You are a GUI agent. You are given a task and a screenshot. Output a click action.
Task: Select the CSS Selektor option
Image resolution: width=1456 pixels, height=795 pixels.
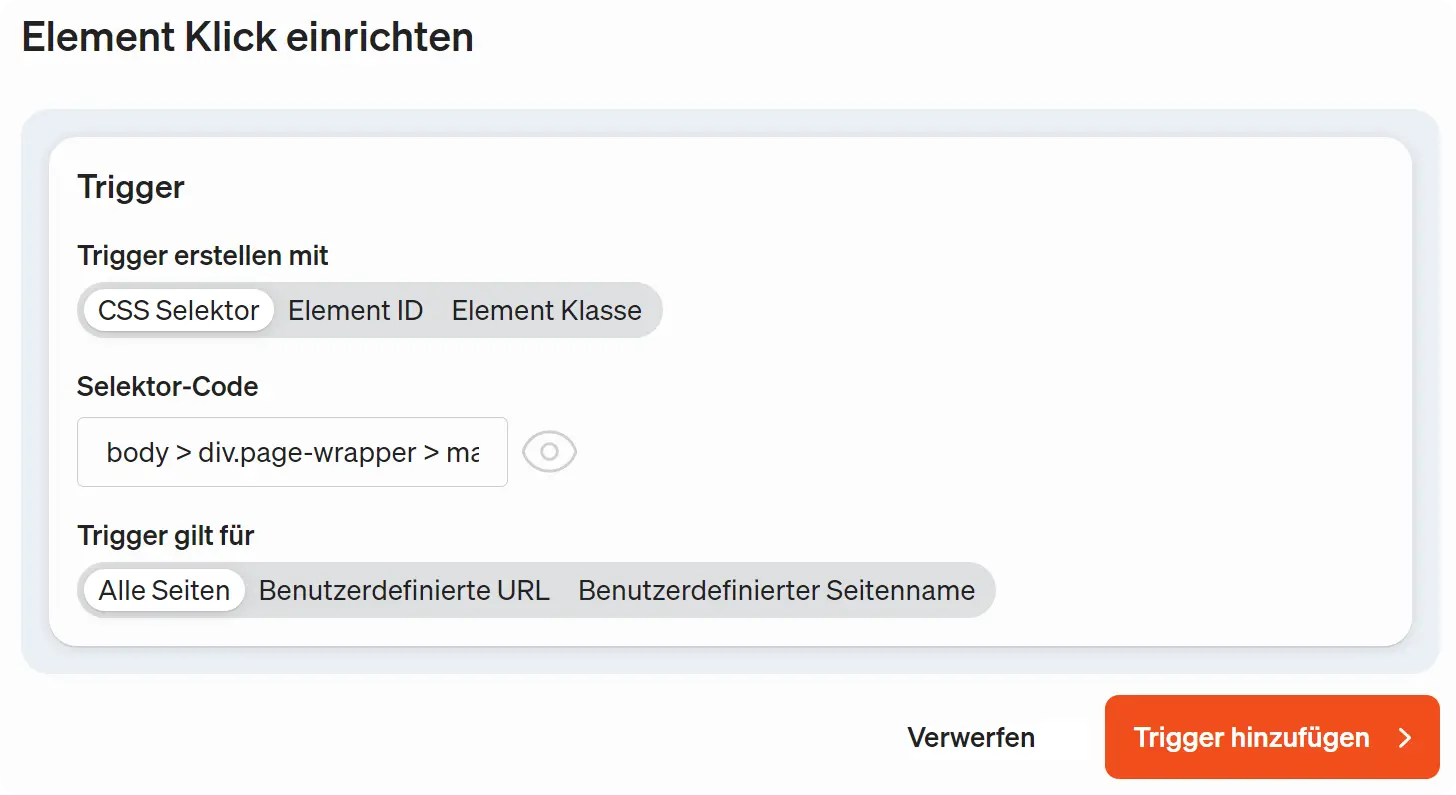tap(177, 310)
